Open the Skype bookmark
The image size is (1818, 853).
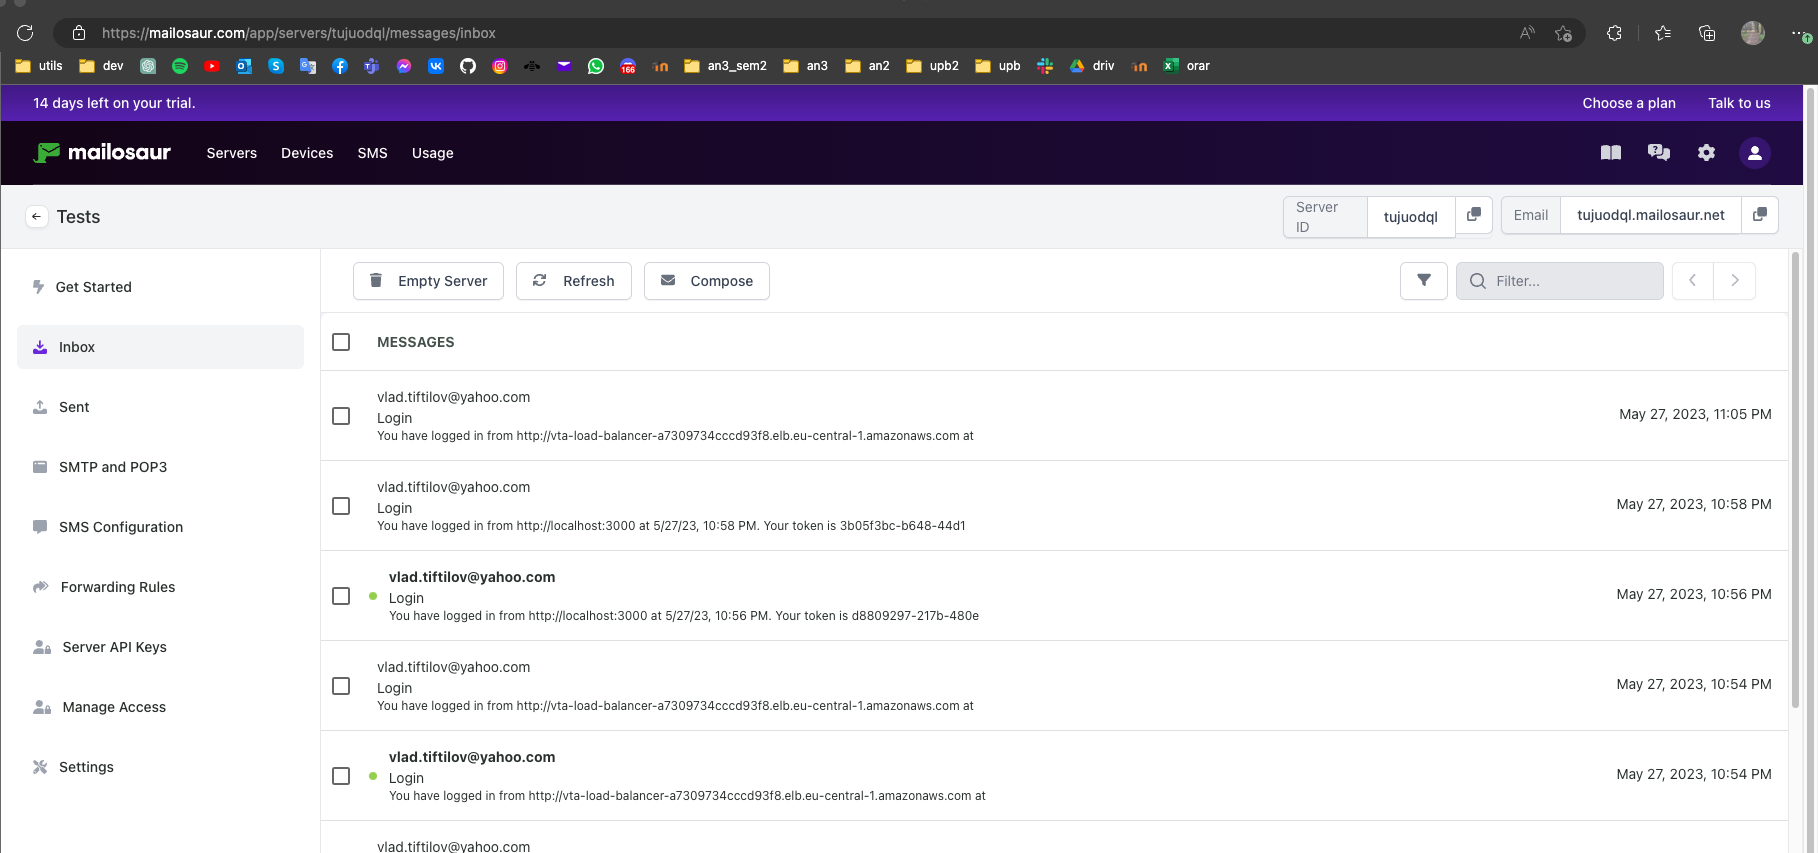click(276, 66)
